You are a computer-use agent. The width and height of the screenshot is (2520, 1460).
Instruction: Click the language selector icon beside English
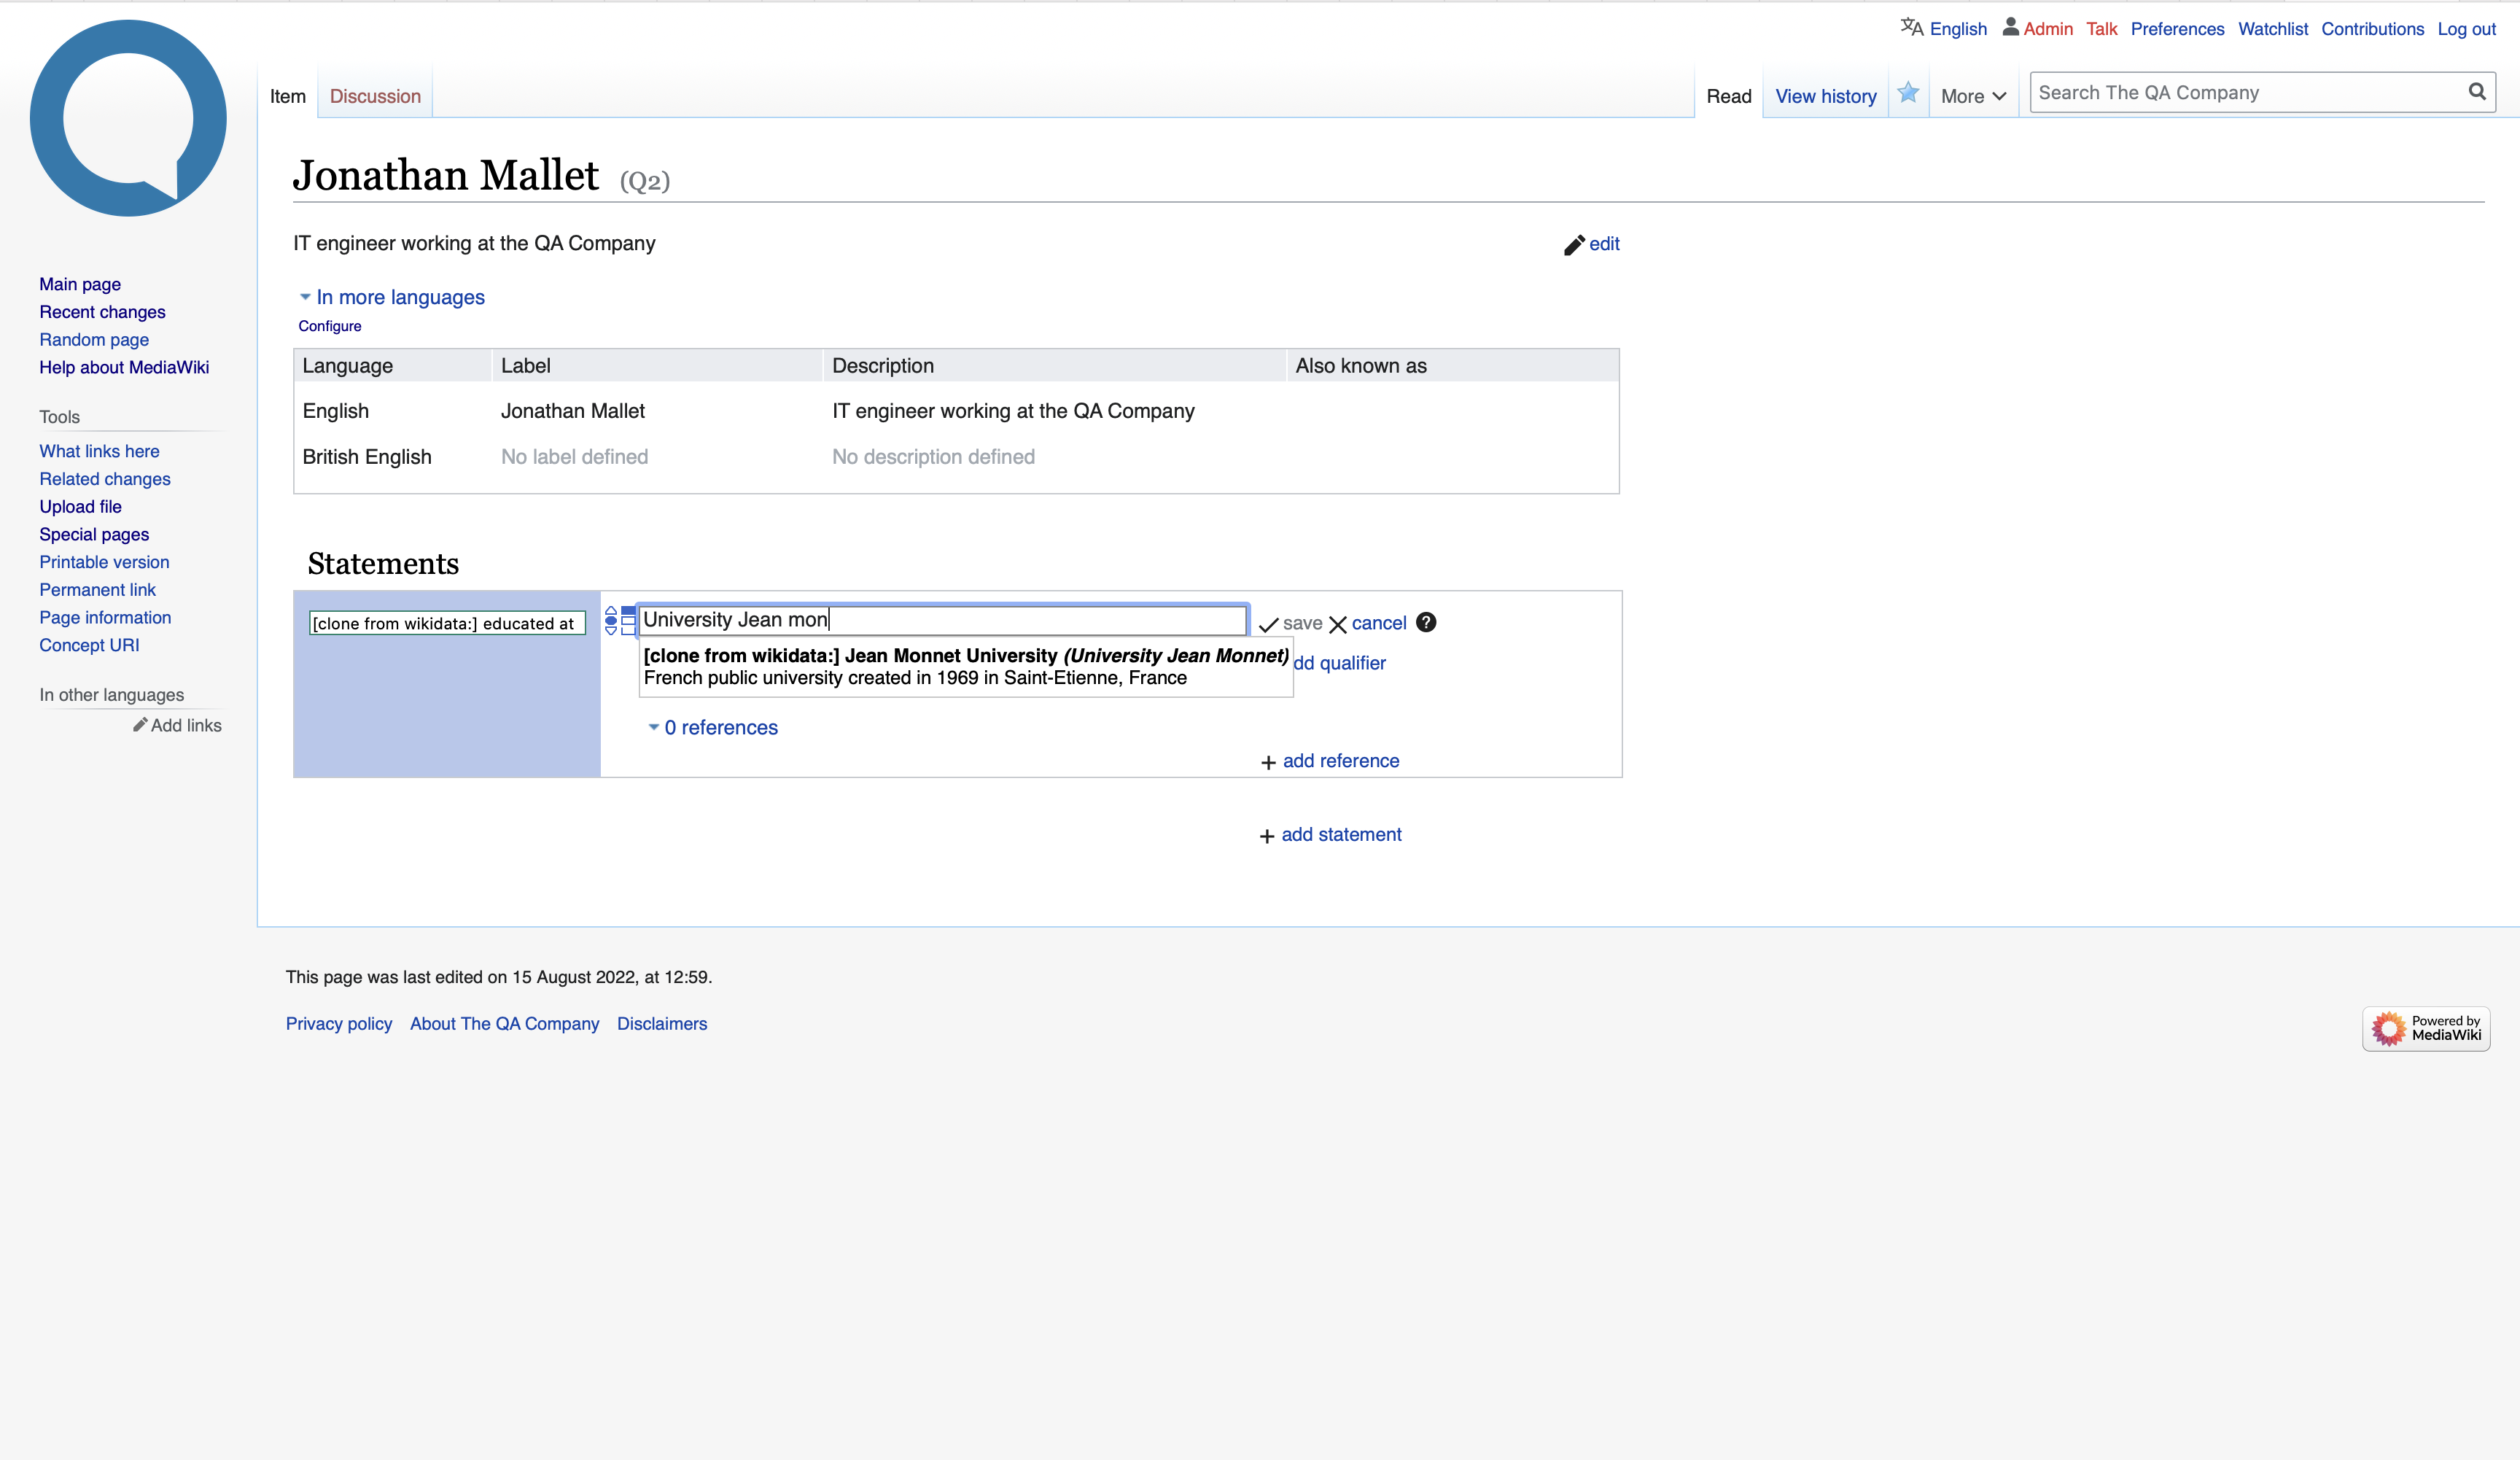point(1911,28)
